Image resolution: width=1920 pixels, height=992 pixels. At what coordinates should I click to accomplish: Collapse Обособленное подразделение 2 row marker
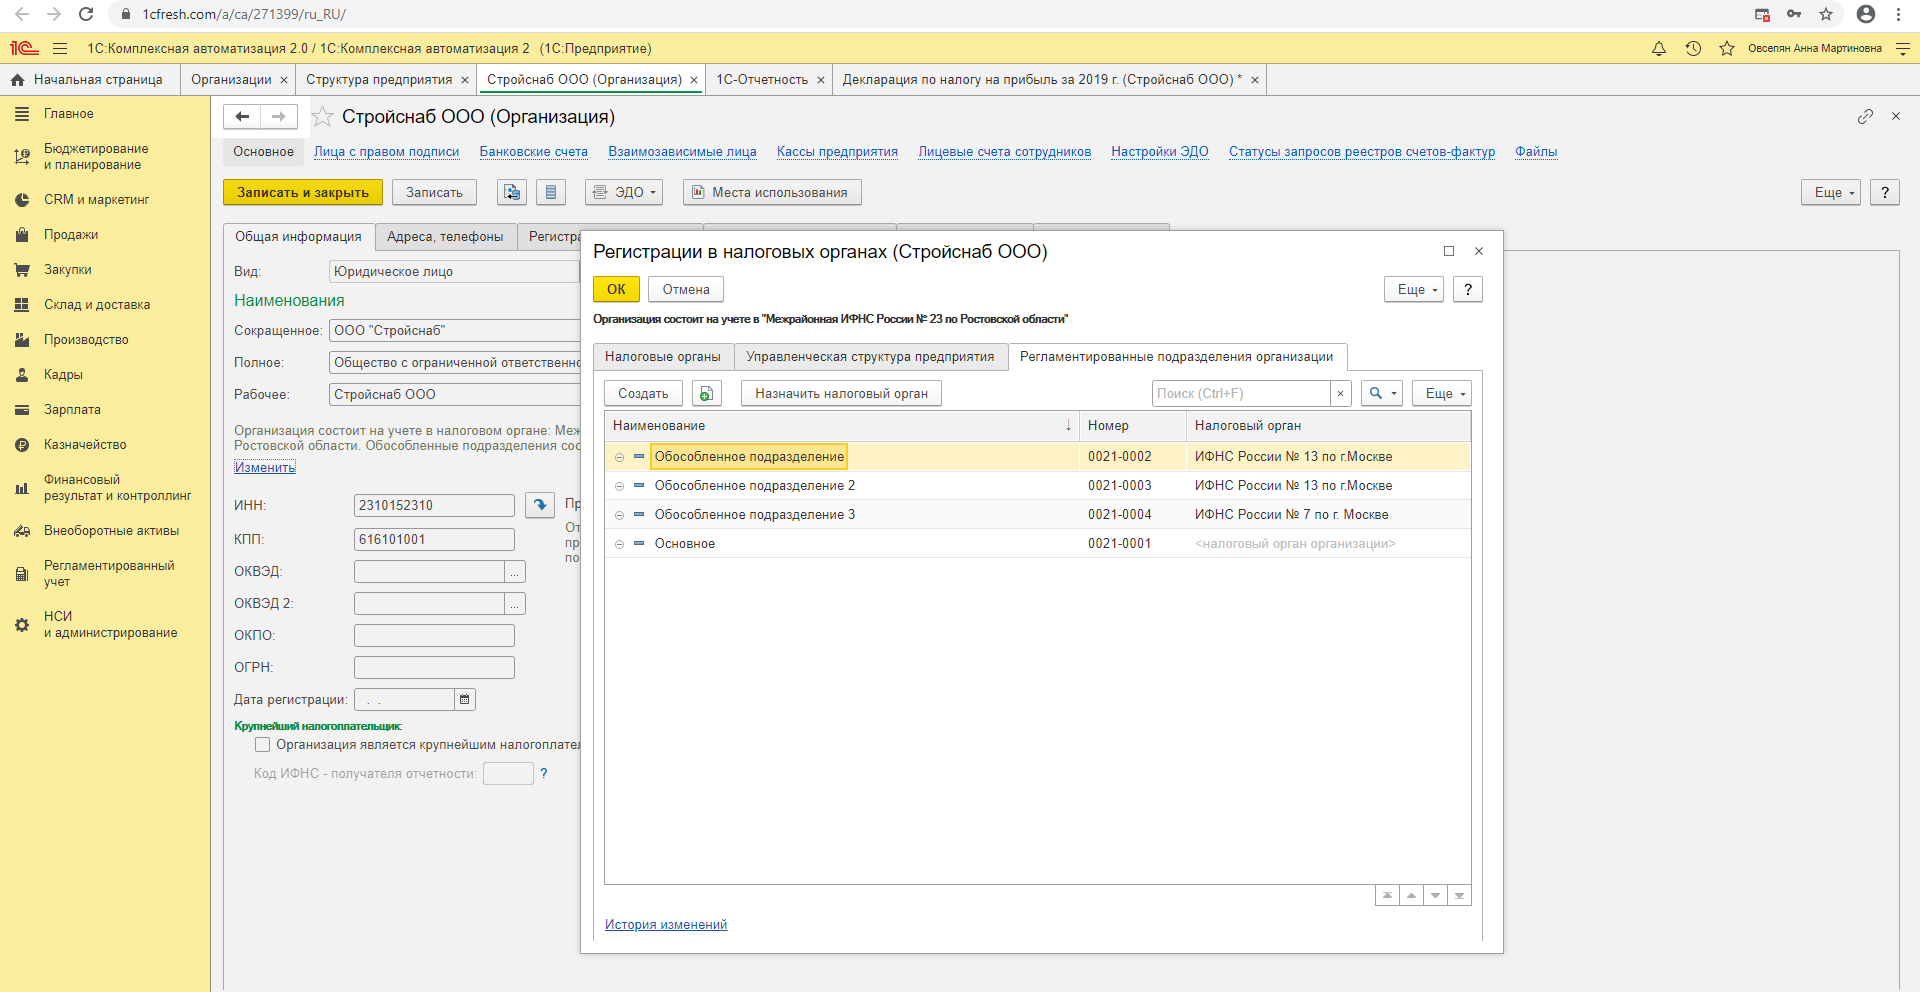click(619, 486)
